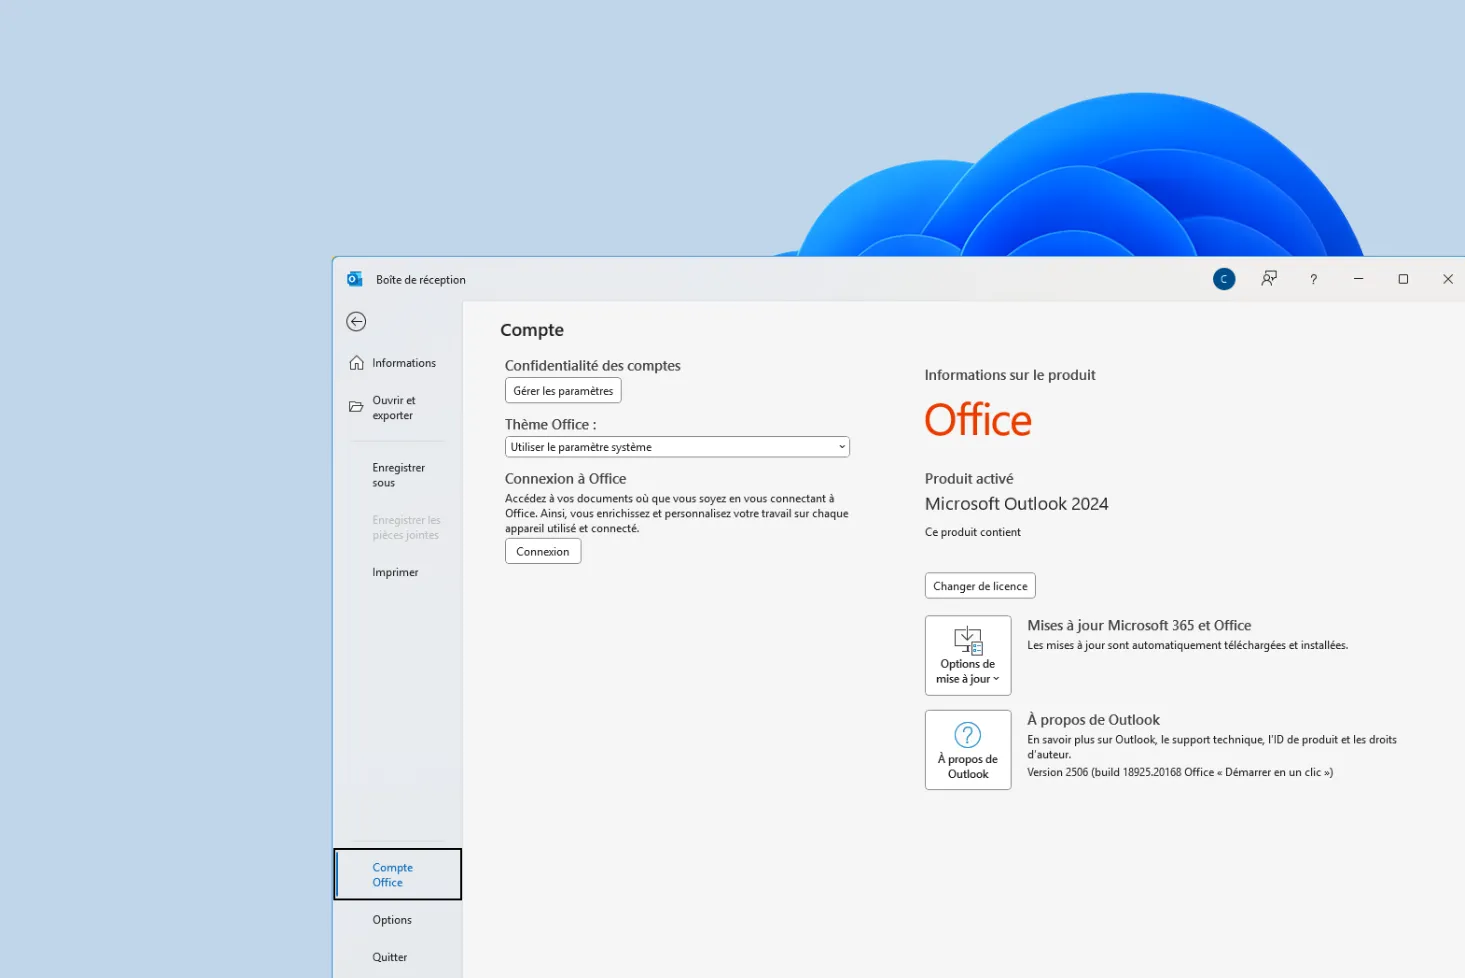Screen dimensions: 1465x978
Task: Maximize the Outlook window
Action: click(x=1403, y=279)
